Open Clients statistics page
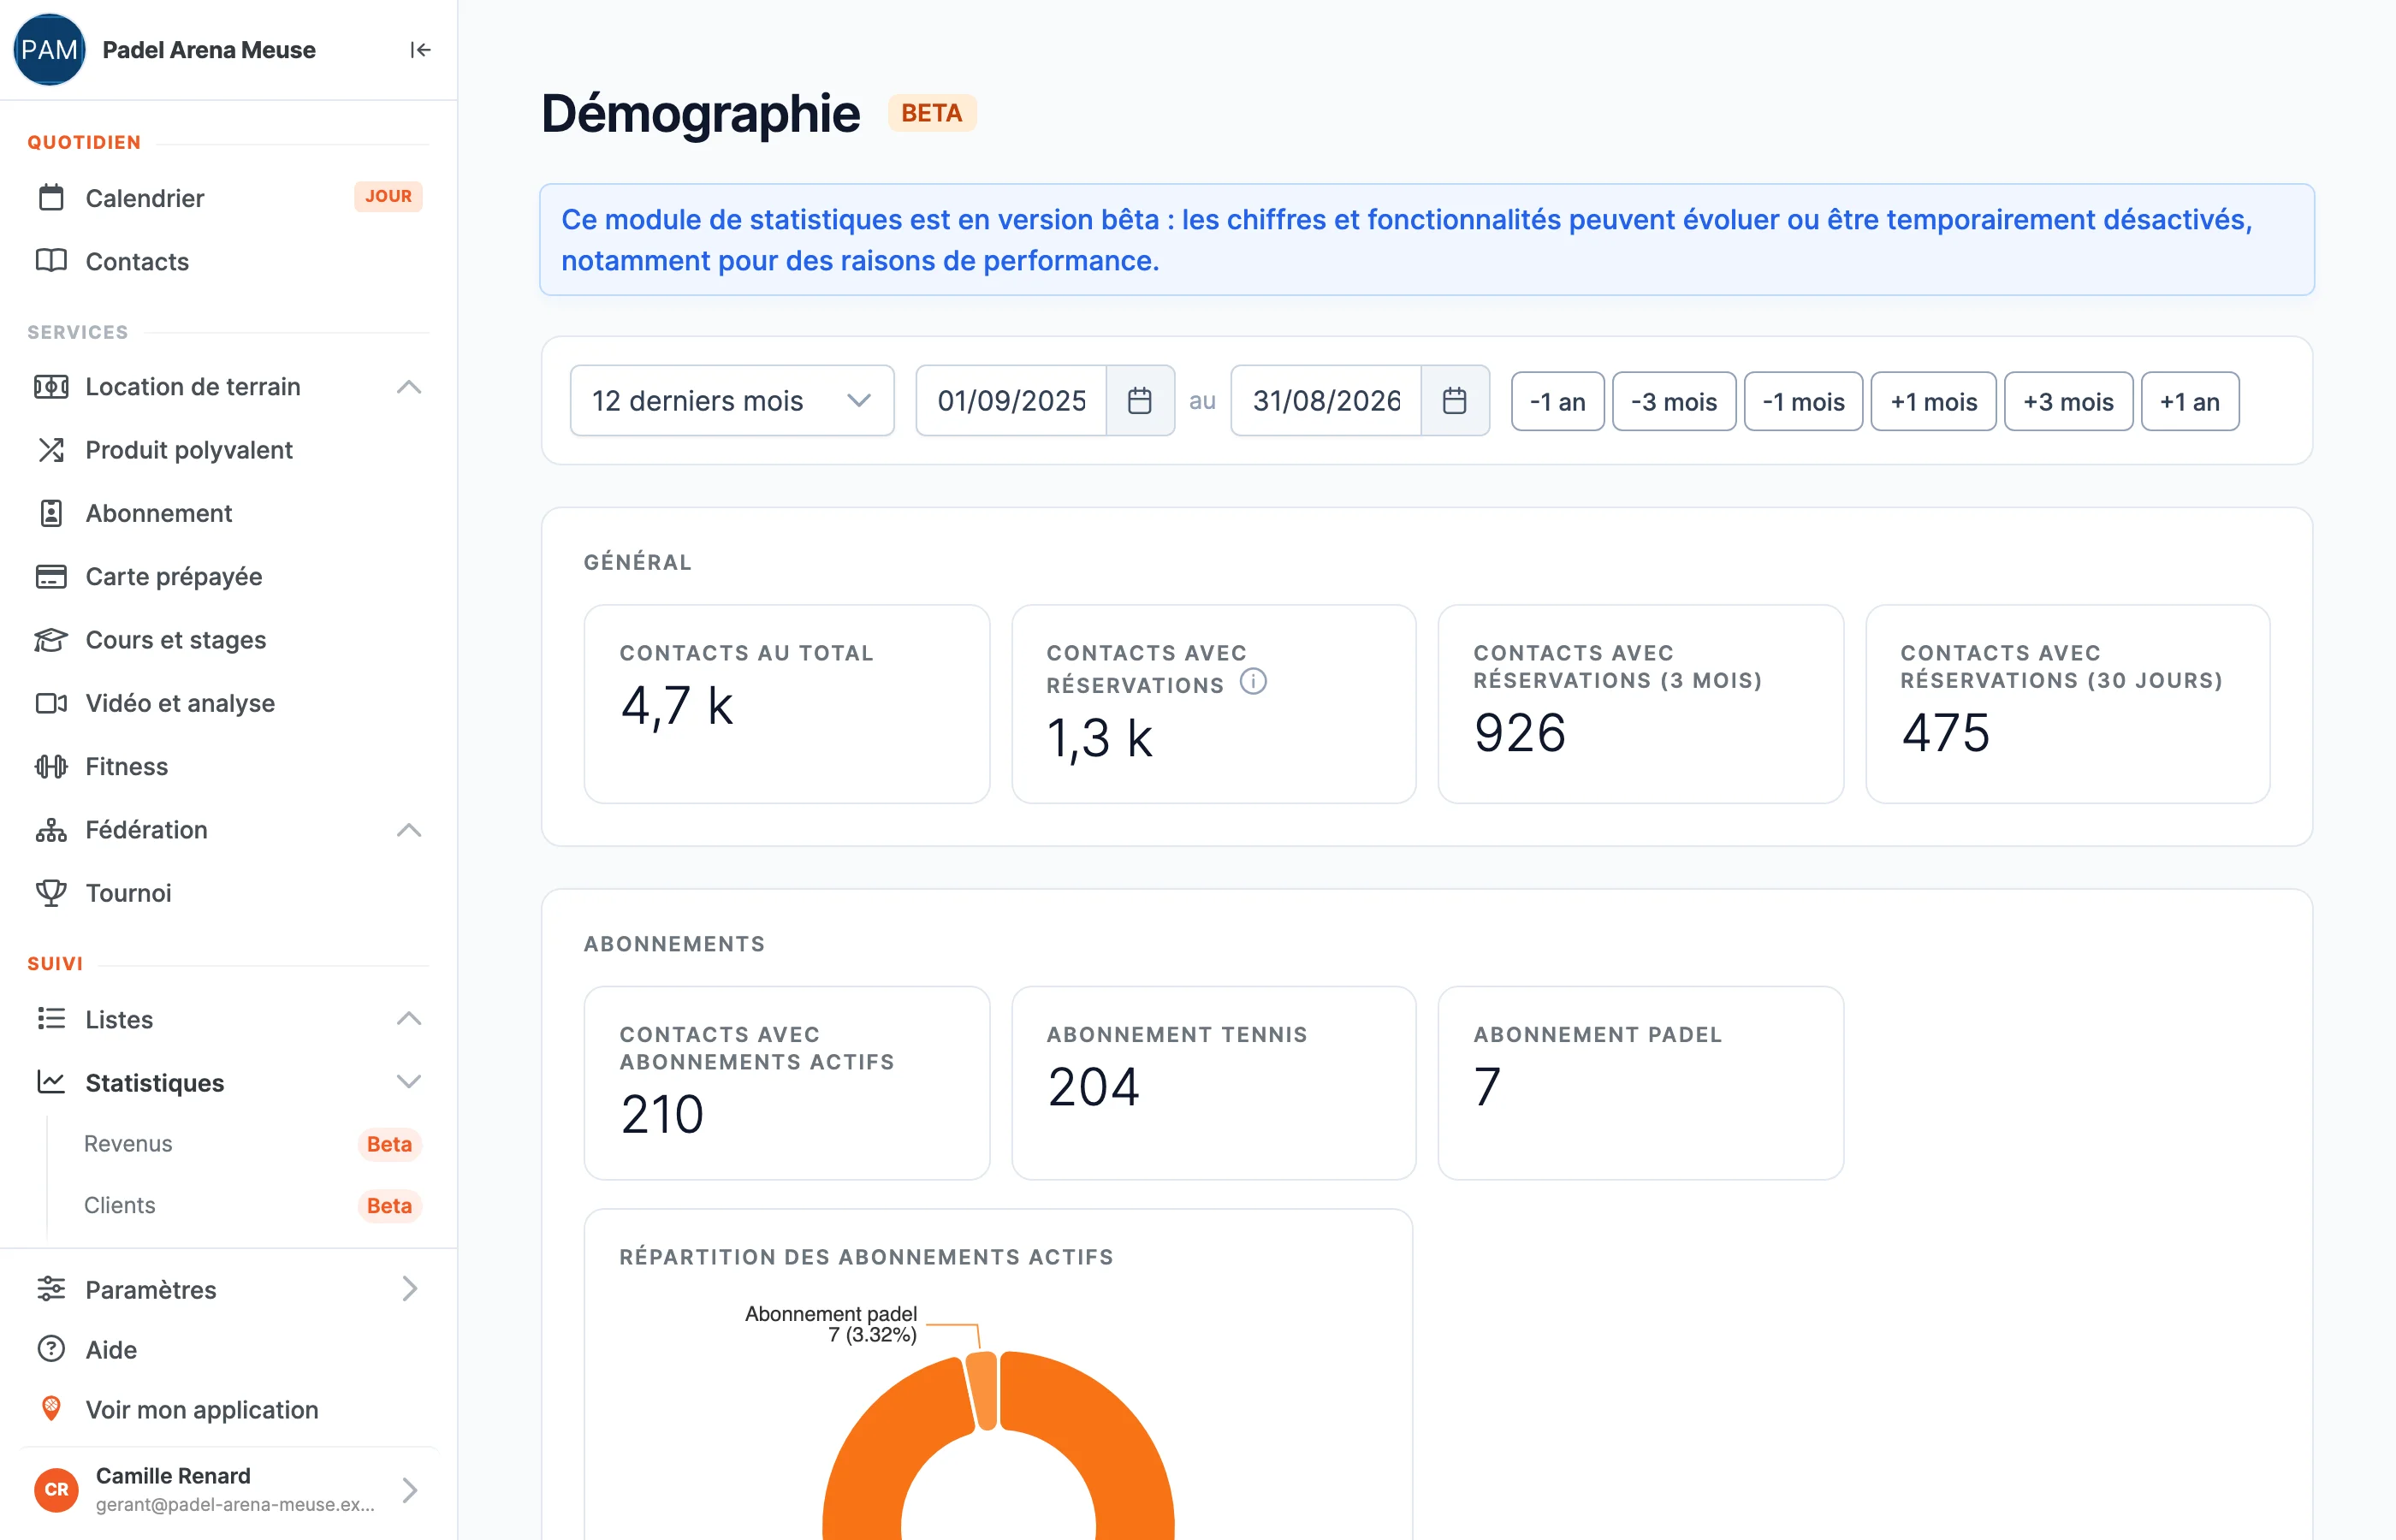This screenshot has height=1540, width=2396. tap(238, 1206)
